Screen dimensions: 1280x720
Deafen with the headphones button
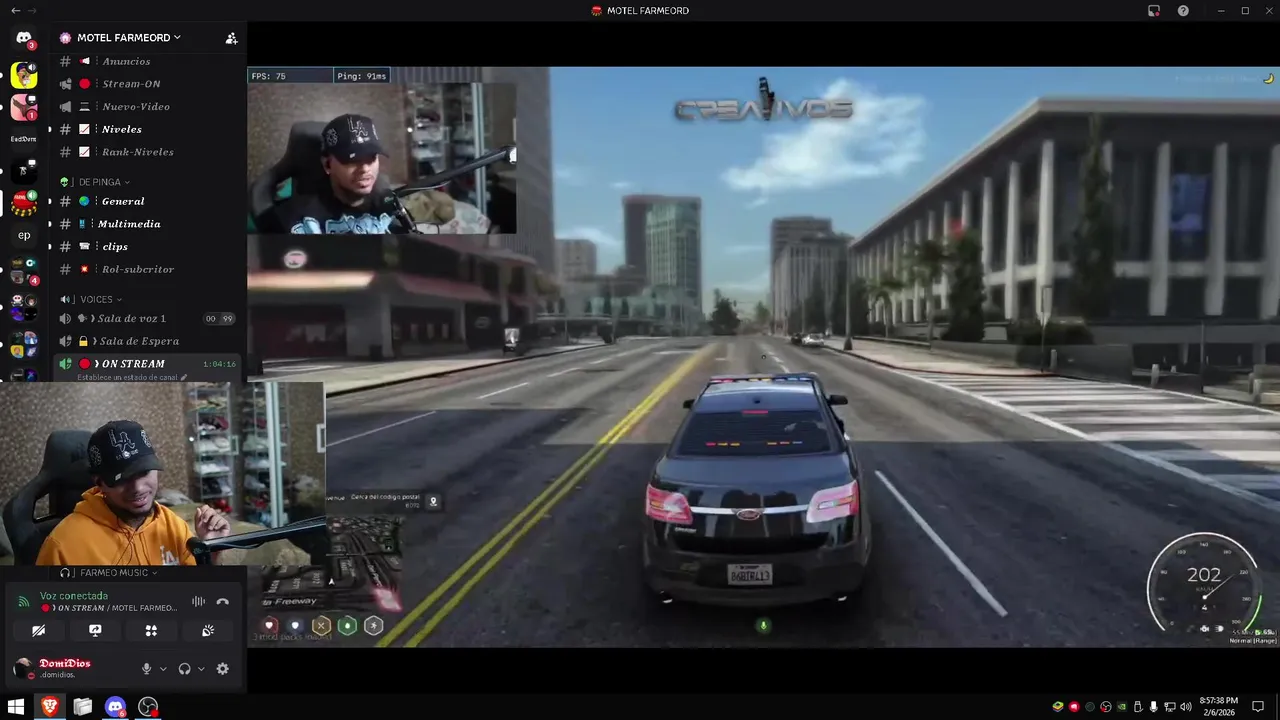(184, 669)
